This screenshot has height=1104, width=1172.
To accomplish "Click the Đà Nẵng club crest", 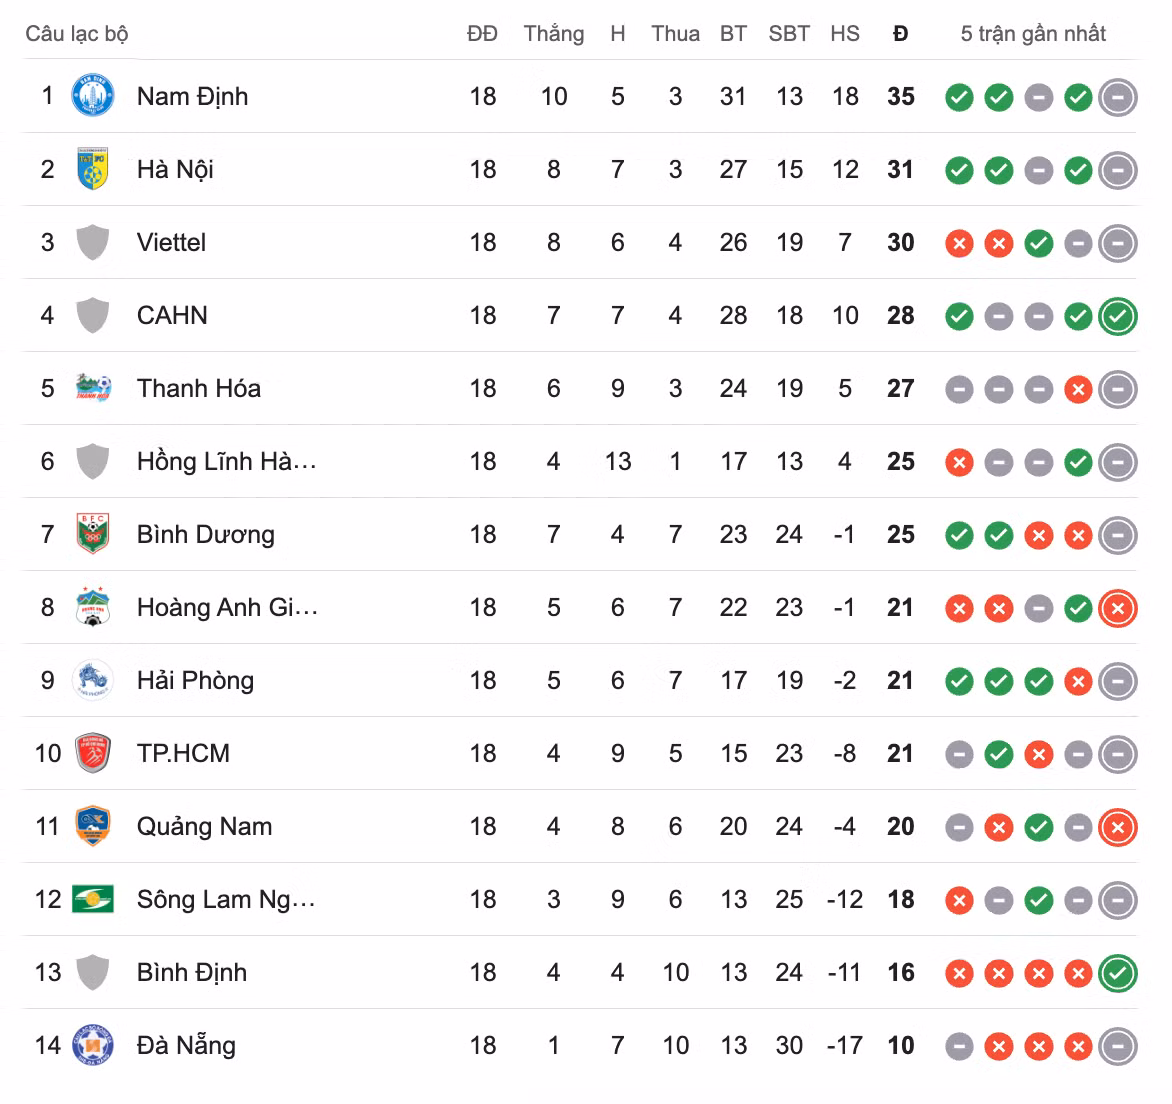I will pos(93,1045).
